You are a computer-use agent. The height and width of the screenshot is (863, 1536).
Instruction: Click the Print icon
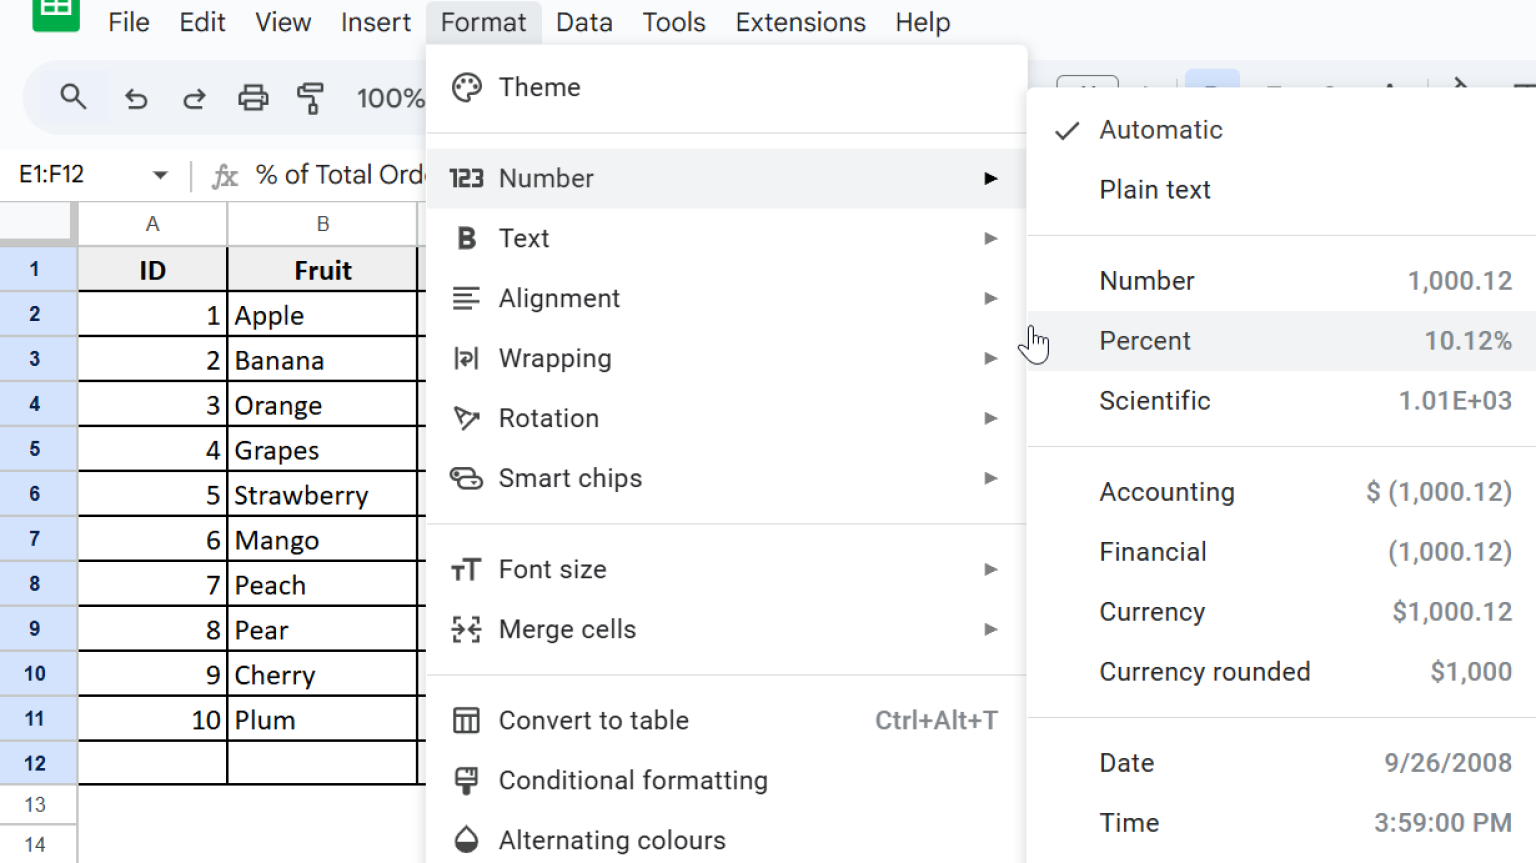tap(253, 97)
